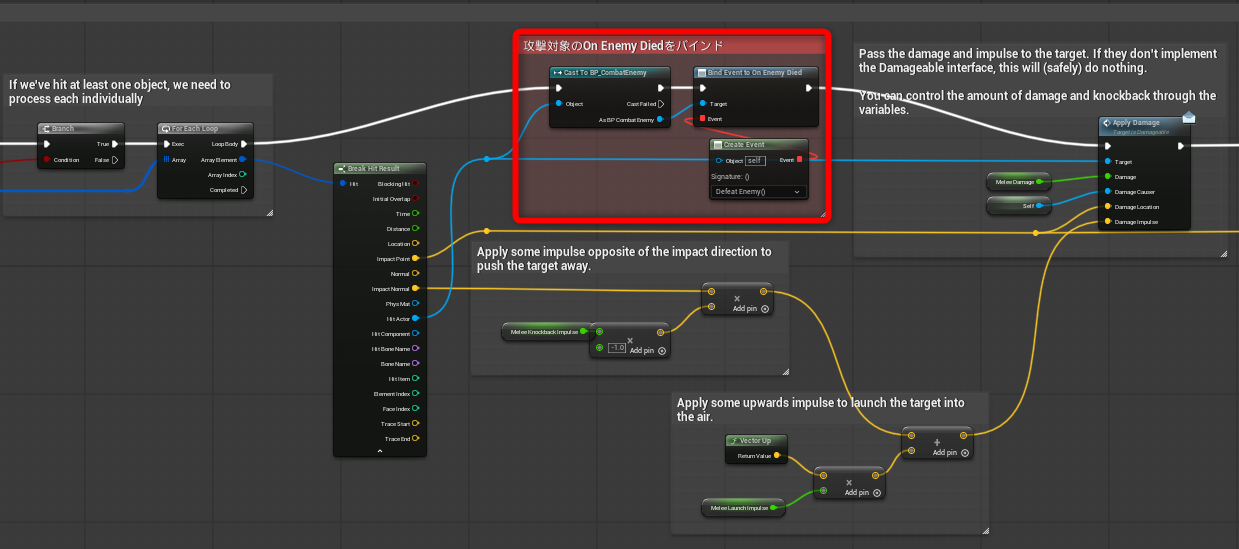The width and height of the screenshot is (1239, 549).
Task: Click the Bind Event to On Enemy Died icon
Action: (x=702, y=73)
